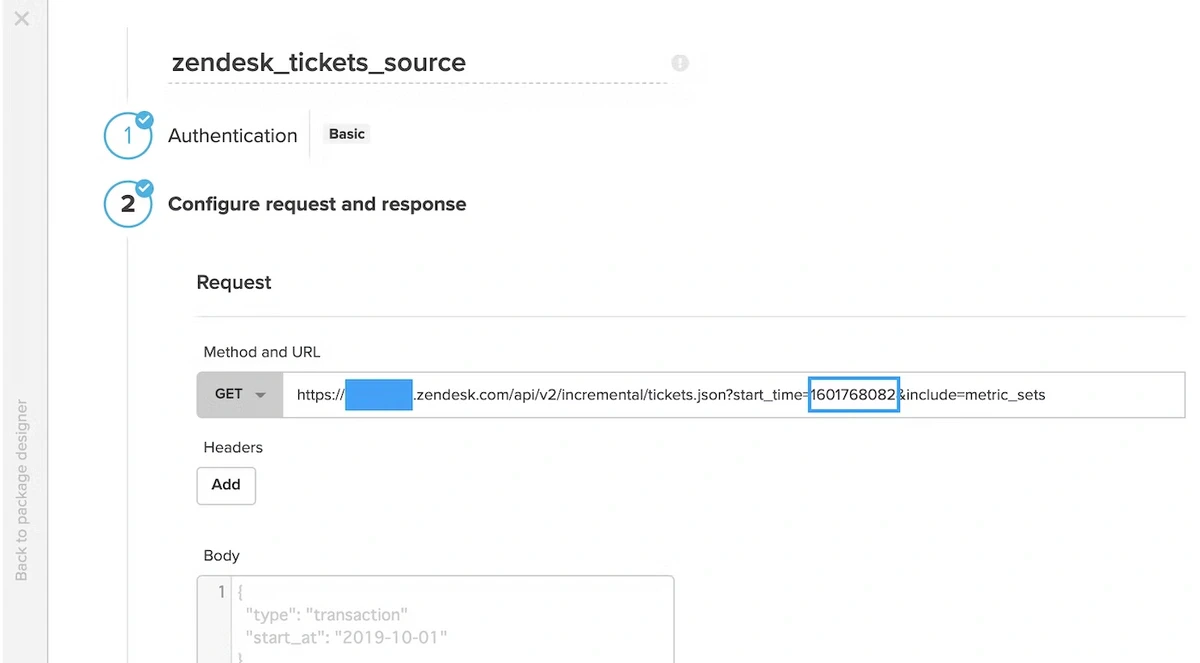Viewport: 1200px width, 663px height.
Task: Edit the zendesk_tickets_source name field
Action: 417,63
